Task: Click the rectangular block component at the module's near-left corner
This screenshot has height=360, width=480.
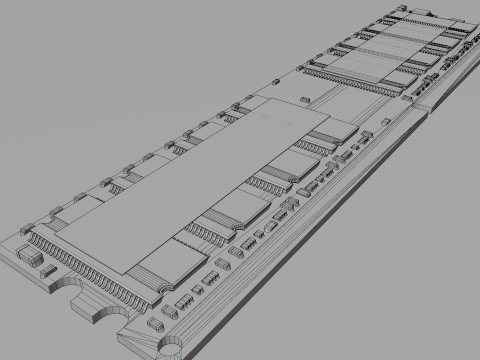Action: (x=30, y=255)
